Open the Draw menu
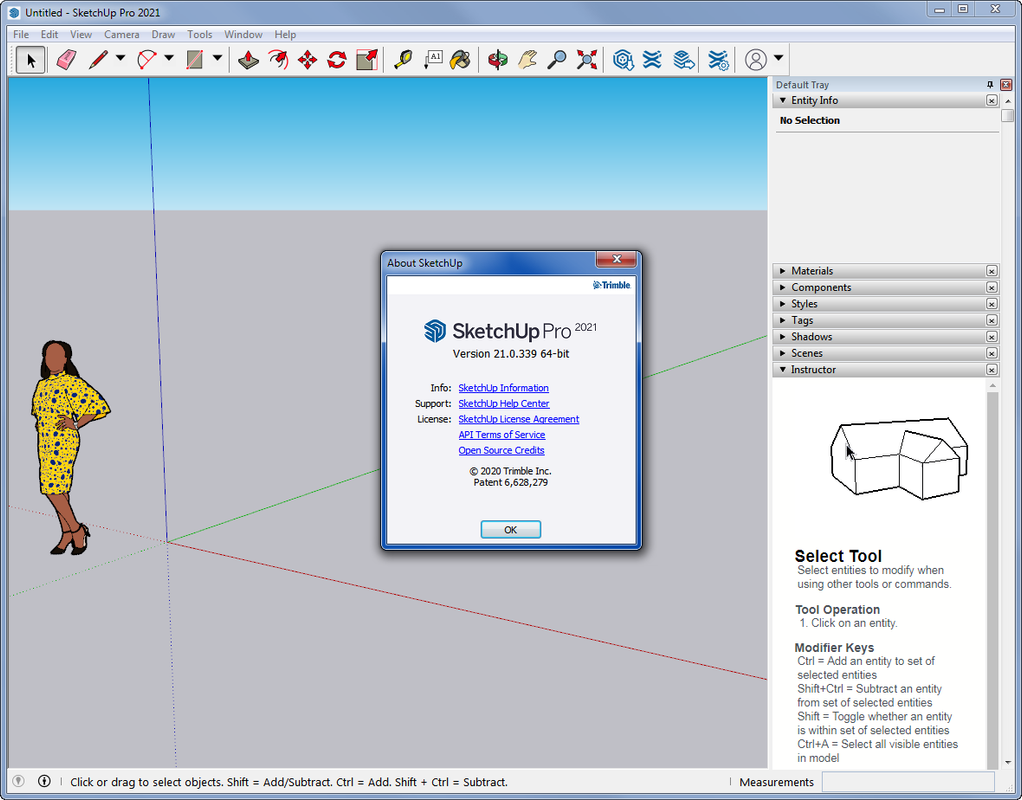Viewport: 1022px width, 800px height. tap(163, 35)
